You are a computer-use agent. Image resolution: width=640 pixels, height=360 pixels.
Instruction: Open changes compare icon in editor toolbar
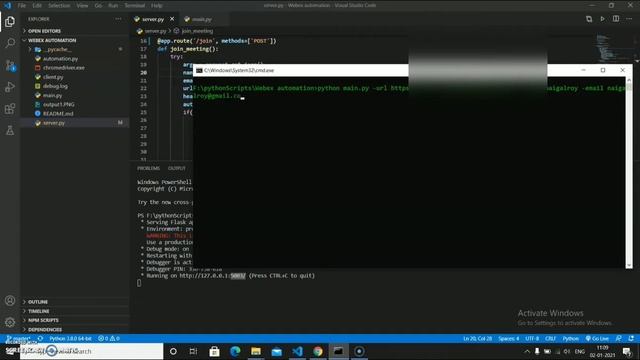point(589,19)
